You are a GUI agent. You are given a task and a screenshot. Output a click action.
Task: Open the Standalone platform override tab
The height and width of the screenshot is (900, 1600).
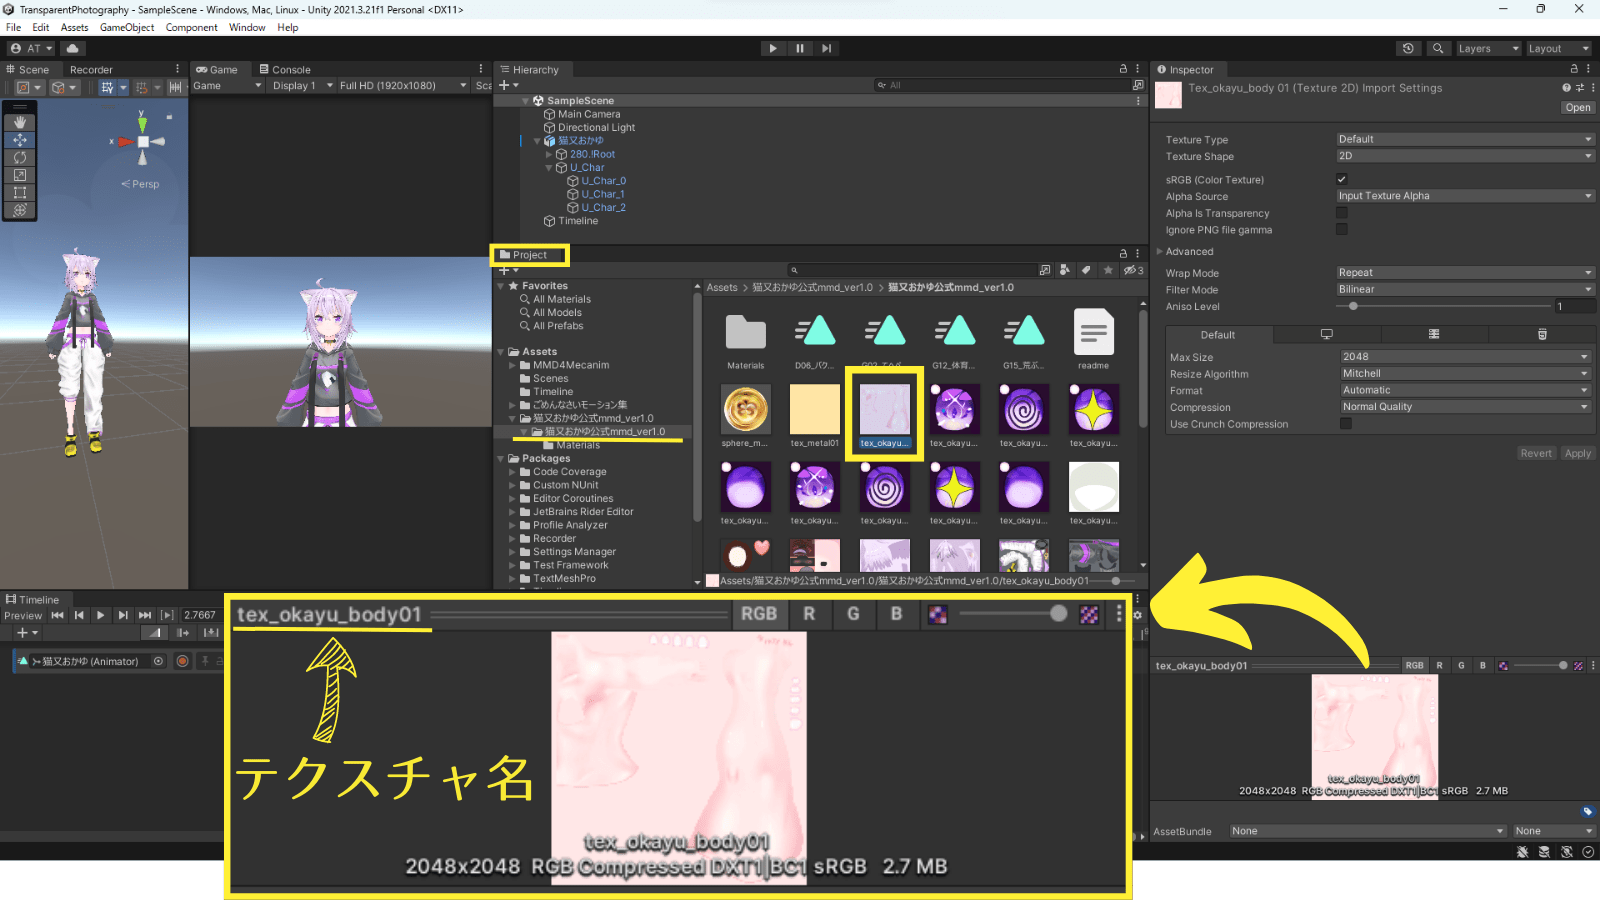[x=1327, y=334]
